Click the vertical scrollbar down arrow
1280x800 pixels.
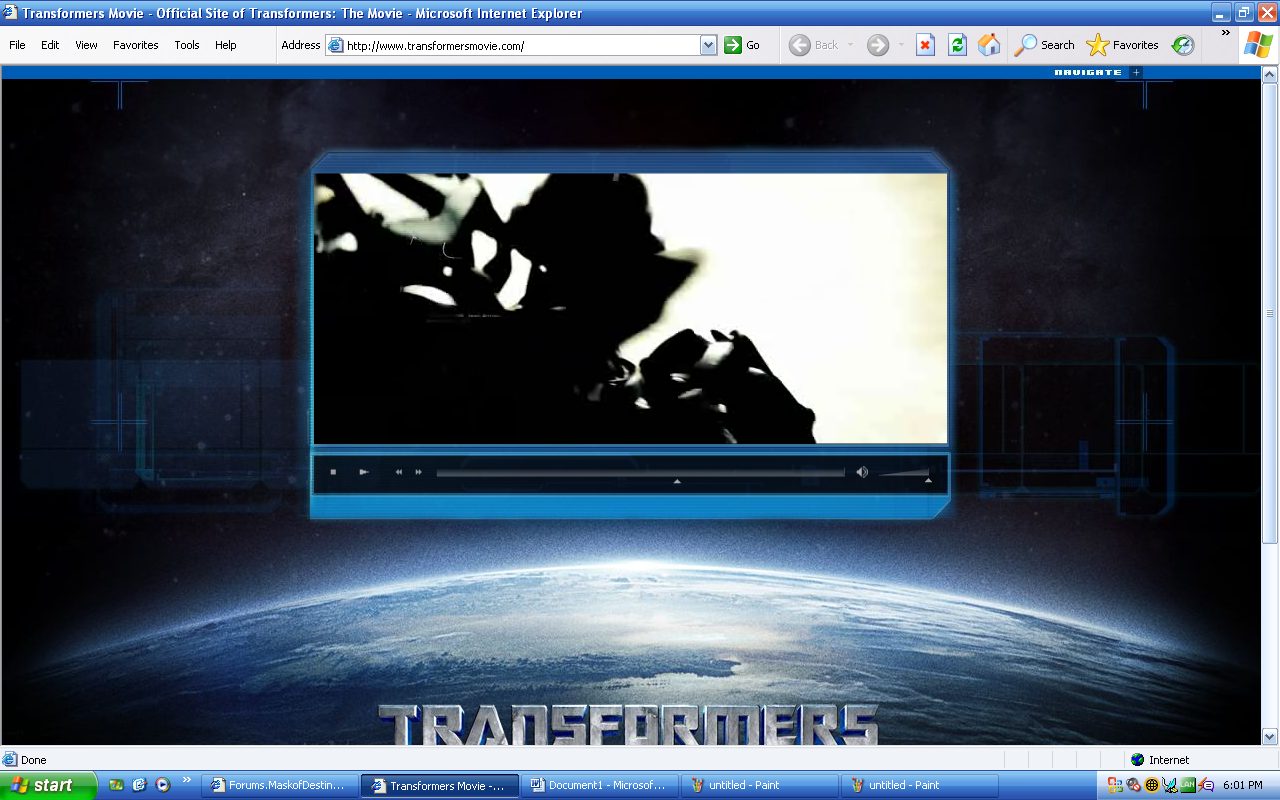tap(1271, 736)
